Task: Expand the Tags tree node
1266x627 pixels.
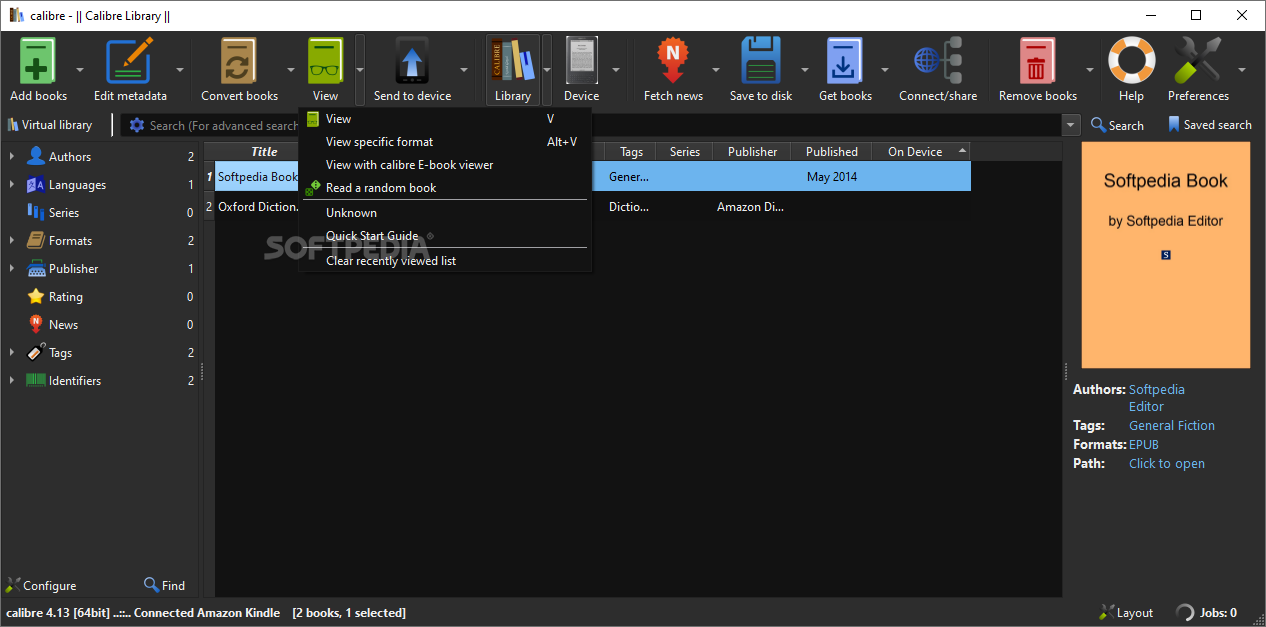Action: (12, 353)
